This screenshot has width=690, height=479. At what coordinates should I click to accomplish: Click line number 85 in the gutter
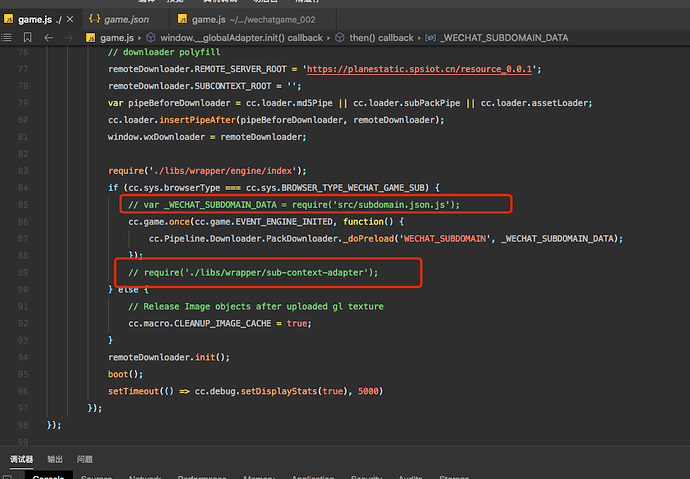coord(23,205)
